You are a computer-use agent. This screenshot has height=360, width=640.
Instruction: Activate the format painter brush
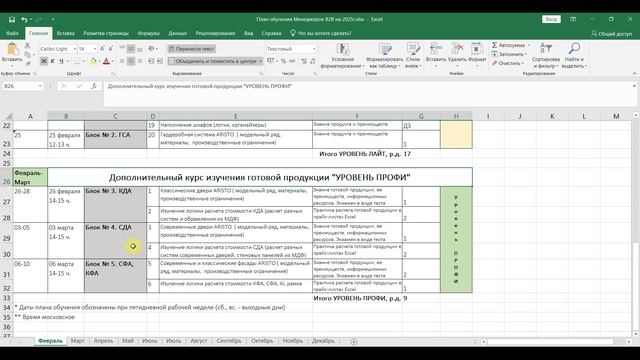(x=27, y=63)
